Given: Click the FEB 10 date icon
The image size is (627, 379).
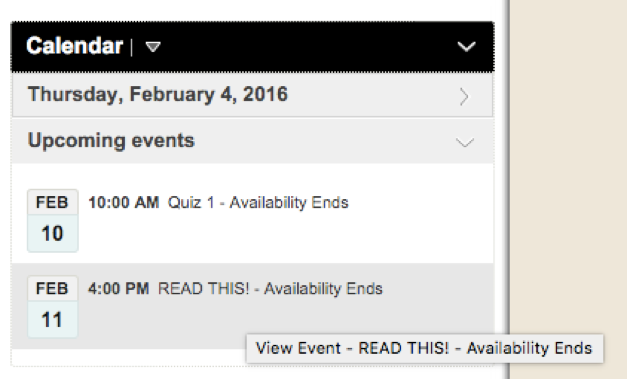Looking at the screenshot, I should click(53, 221).
